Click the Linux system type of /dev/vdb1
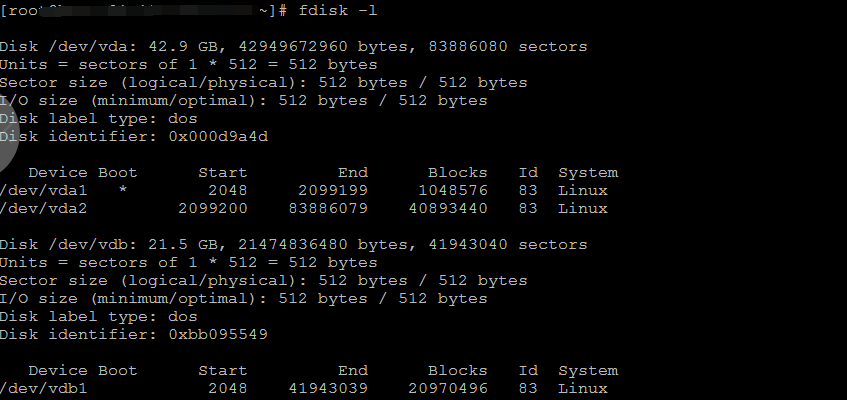 [583, 388]
